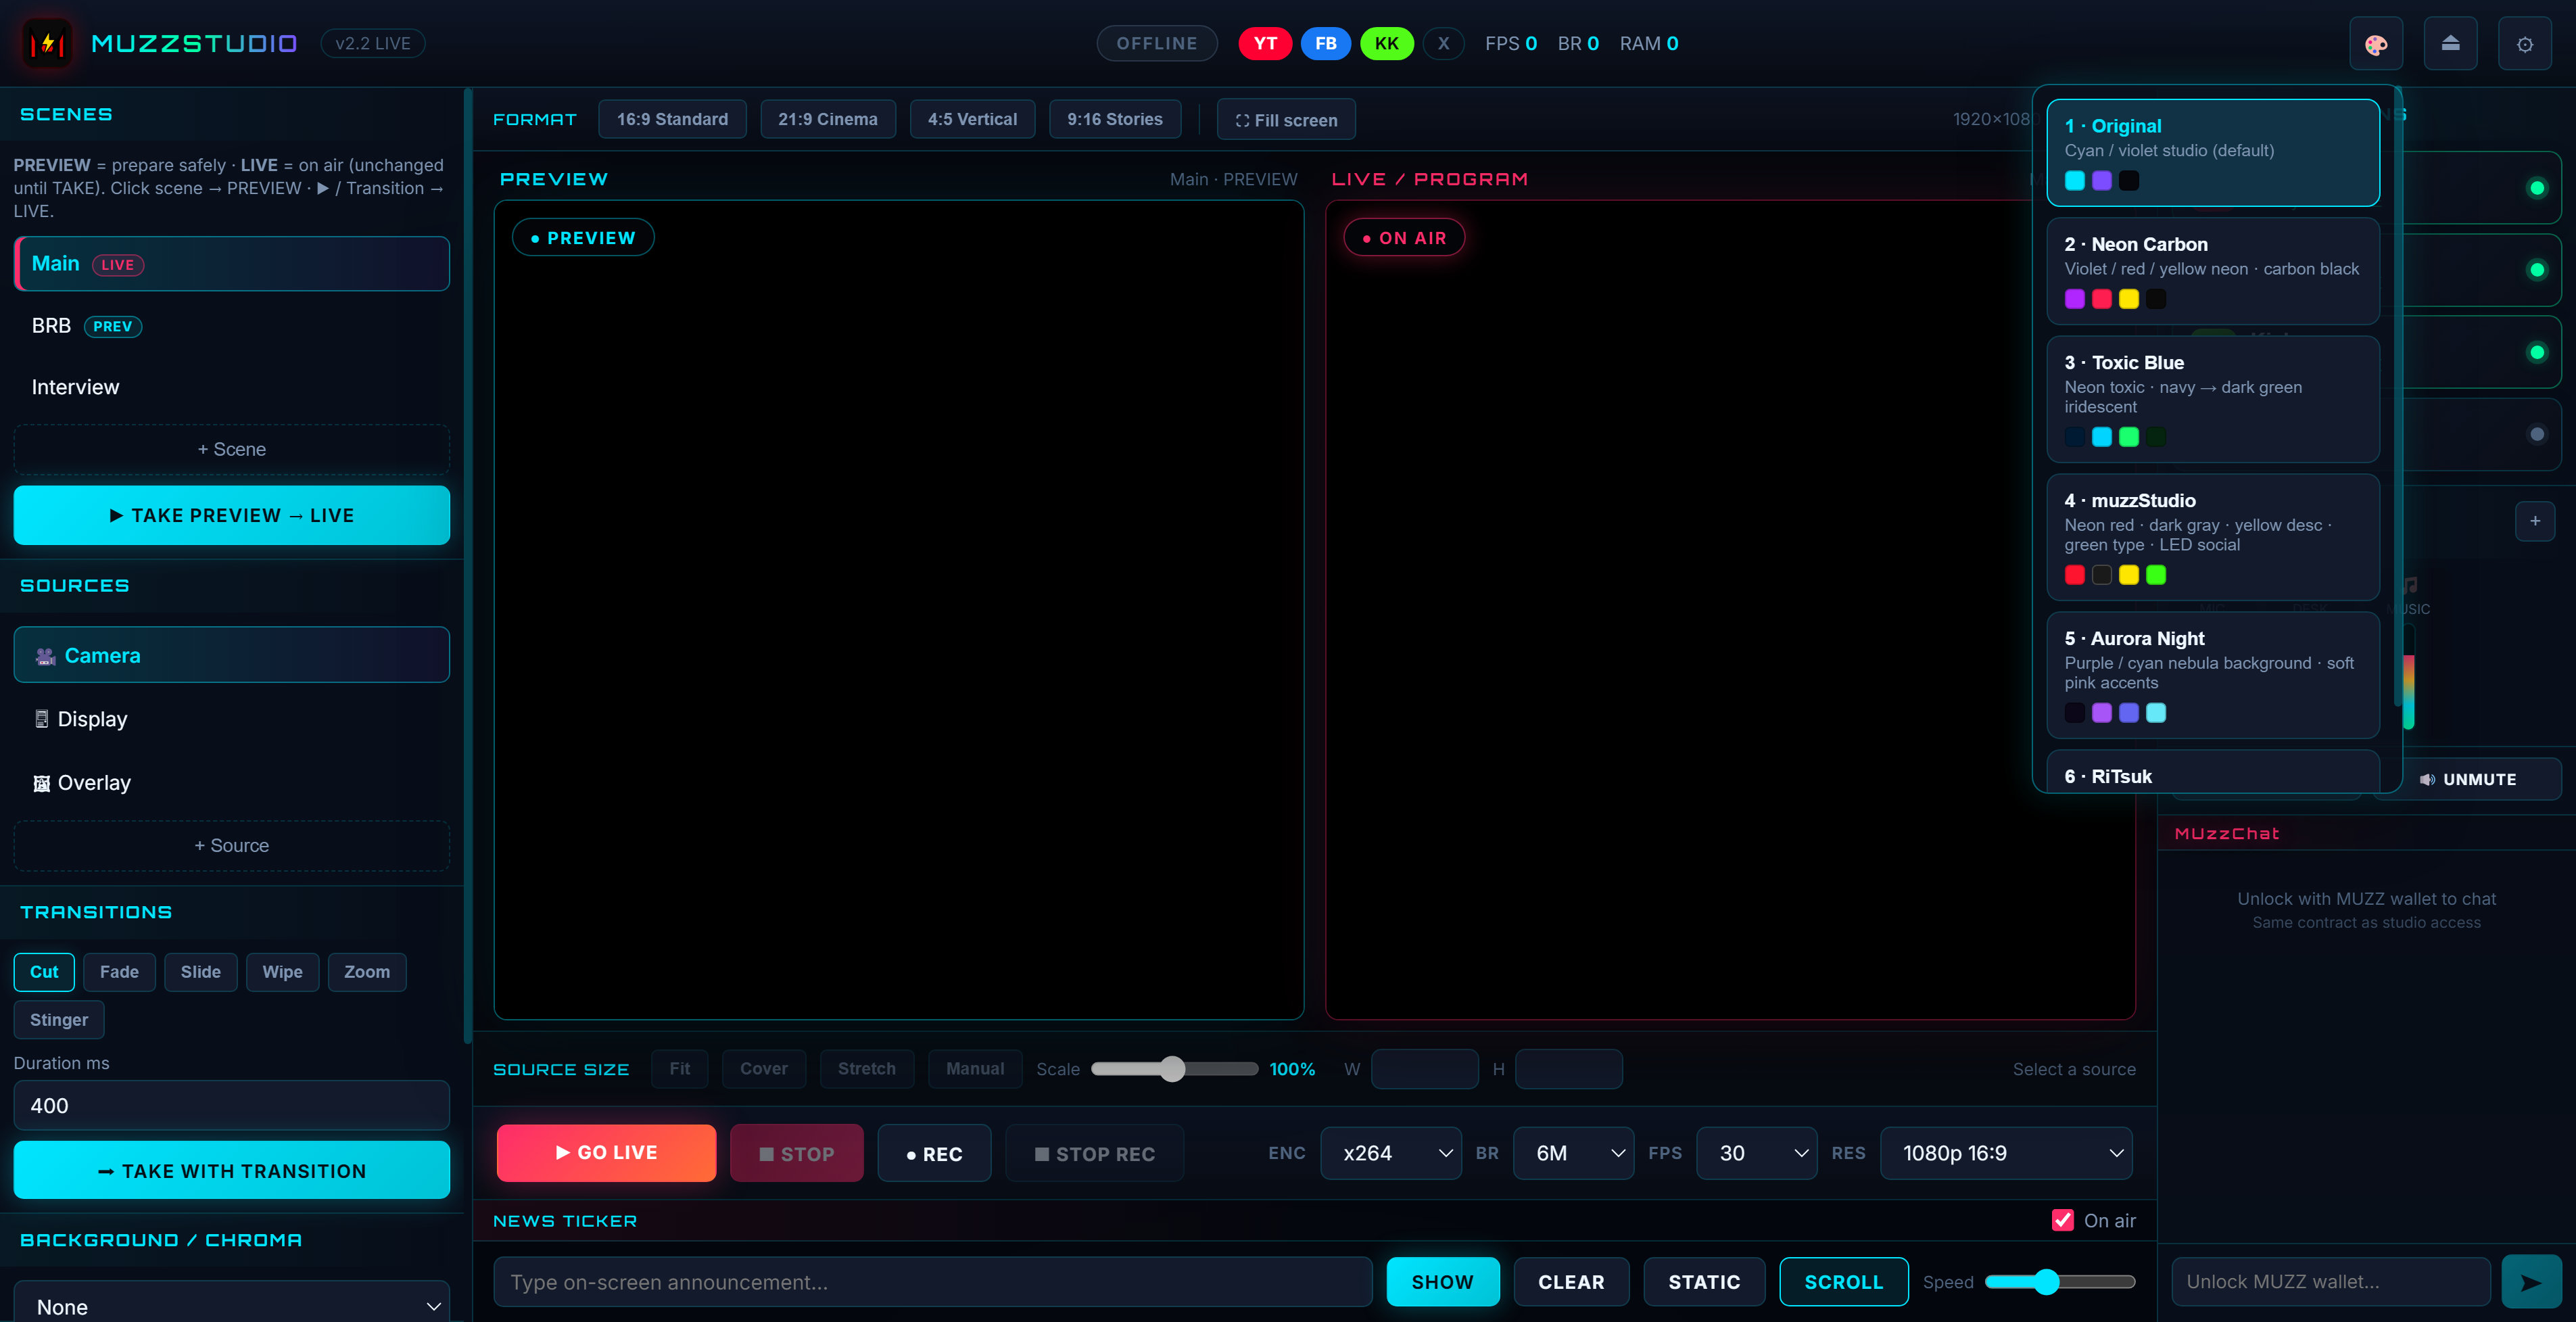Viewport: 2576px width, 1322px height.
Task: Click CLEAR ticker button
Action: click(x=1571, y=1282)
